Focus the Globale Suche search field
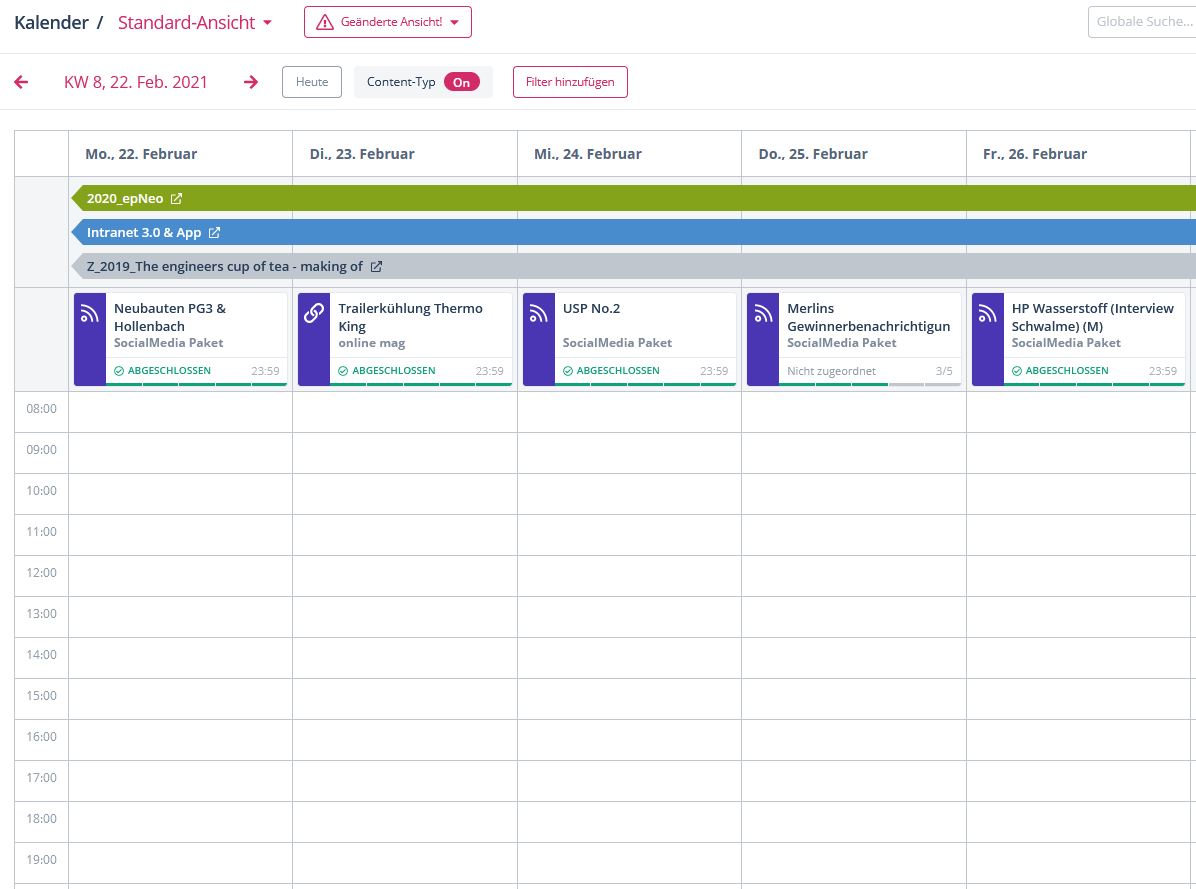This screenshot has height=889, width=1196. [x=1142, y=22]
